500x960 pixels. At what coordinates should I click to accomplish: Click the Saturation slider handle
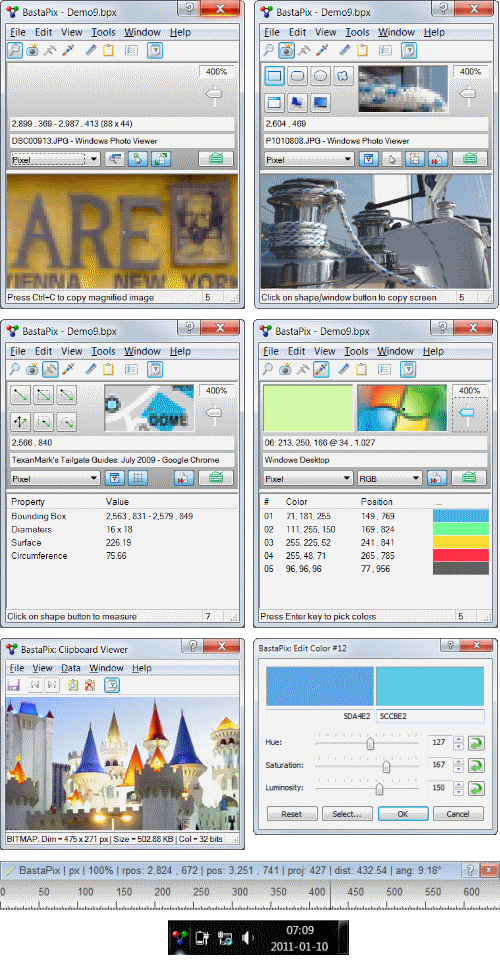click(x=386, y=766)
